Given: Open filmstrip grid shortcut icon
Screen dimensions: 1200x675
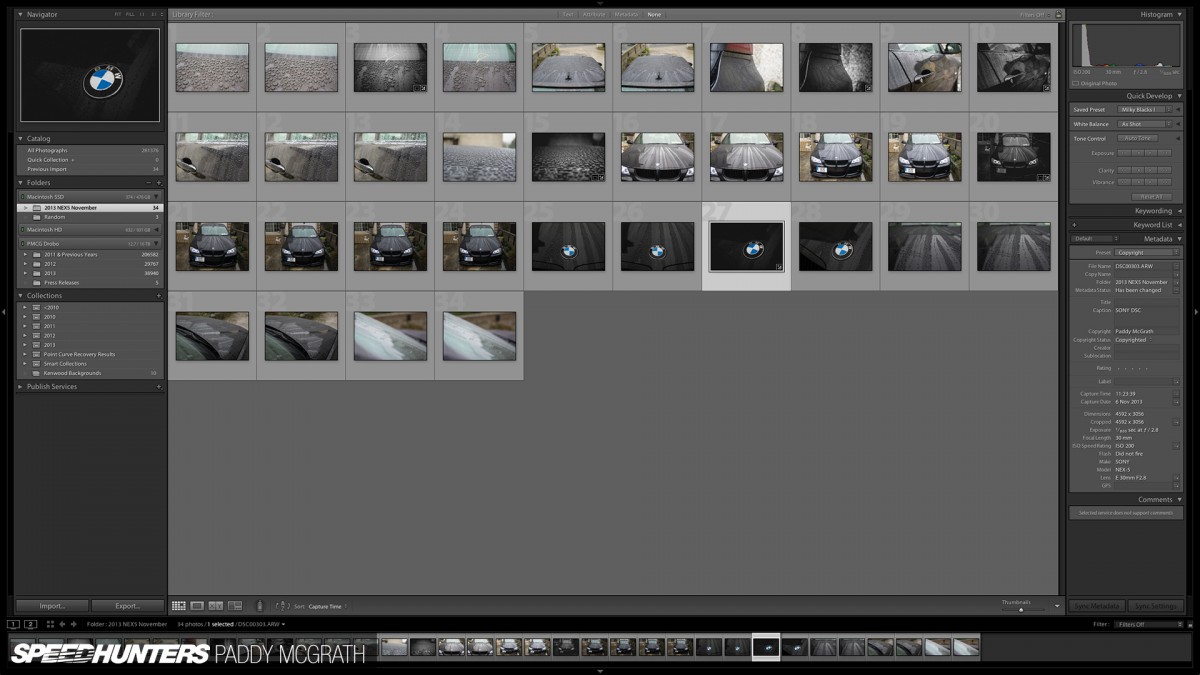Looking at the screenshot, I should (x=50, y=624).
